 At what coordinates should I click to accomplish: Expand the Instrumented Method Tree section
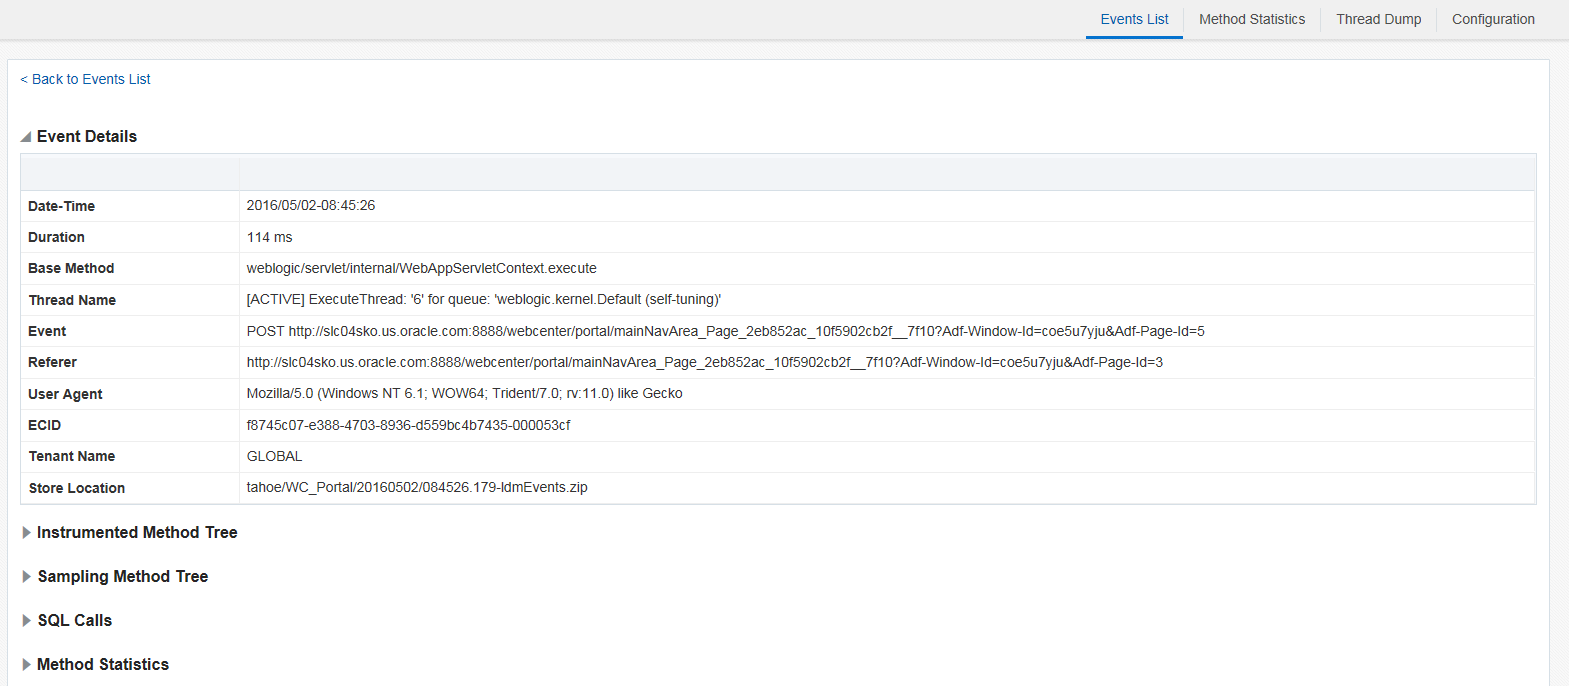click(x=27, y=533)
